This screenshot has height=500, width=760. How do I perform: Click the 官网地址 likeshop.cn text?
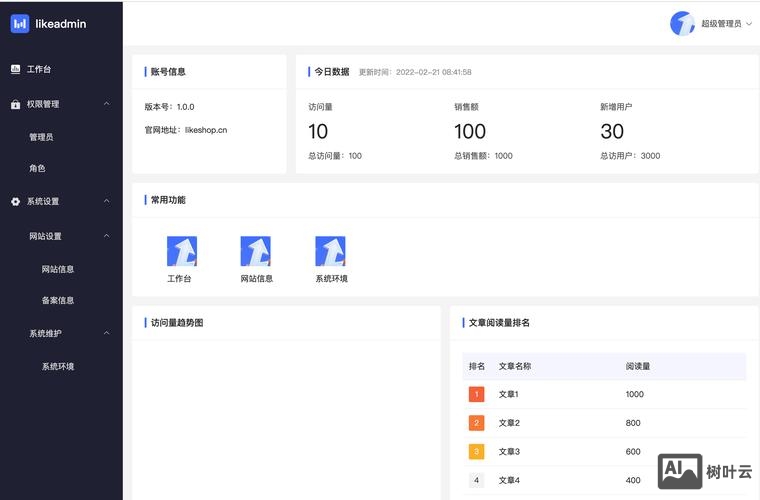click(x=186, y=130)
